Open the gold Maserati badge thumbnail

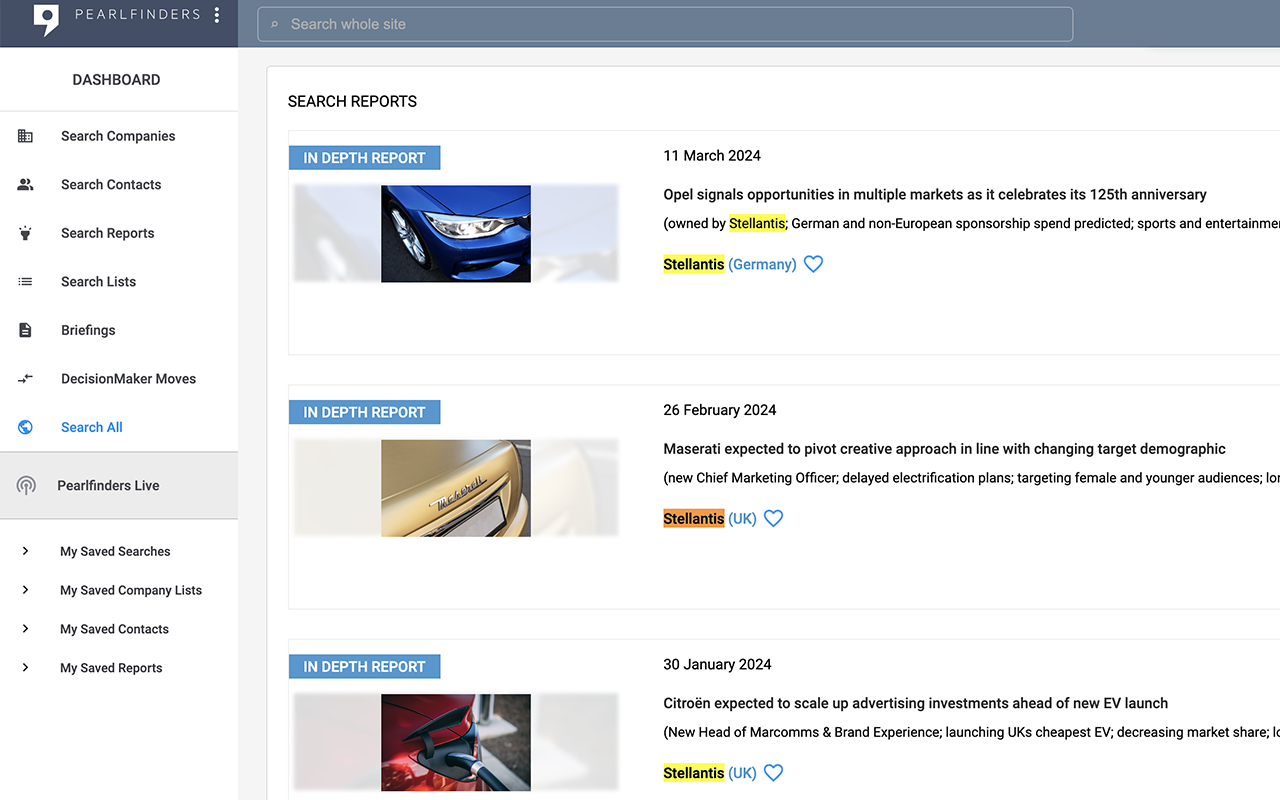[x=456, y=488]
